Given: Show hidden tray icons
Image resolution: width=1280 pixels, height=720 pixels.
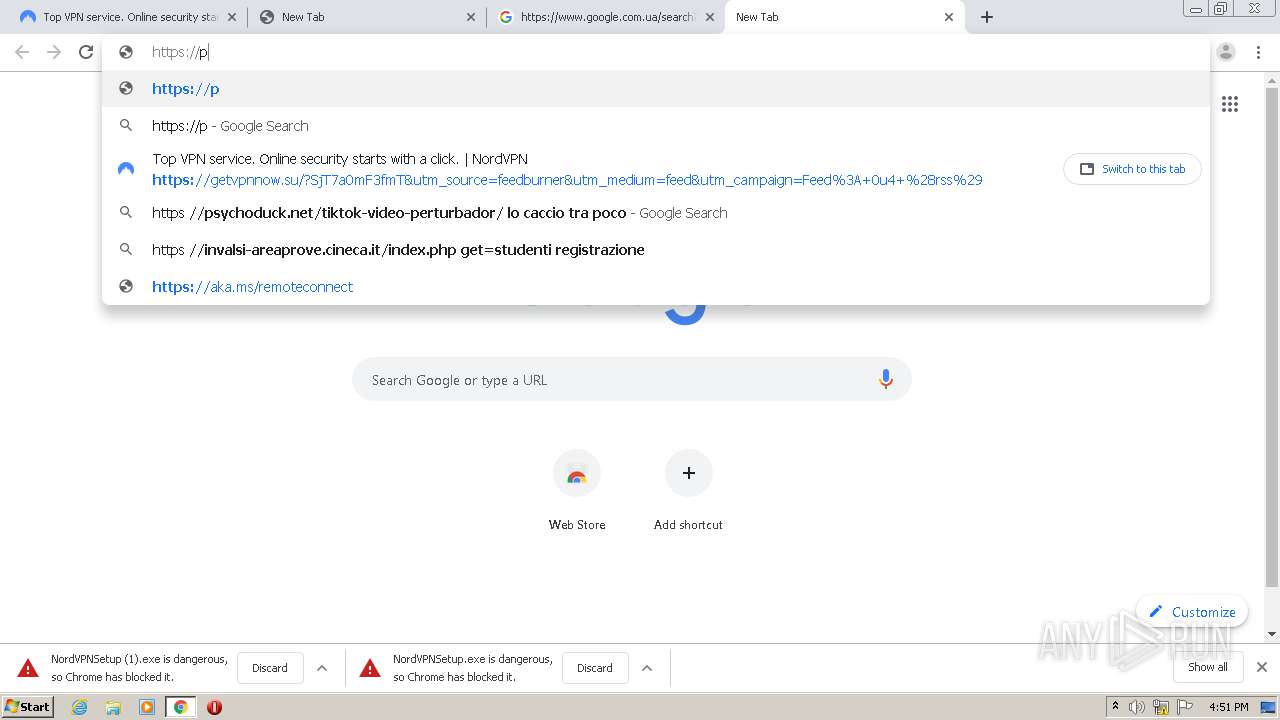Looking at the screenshot, I should tap(1115, 707).
